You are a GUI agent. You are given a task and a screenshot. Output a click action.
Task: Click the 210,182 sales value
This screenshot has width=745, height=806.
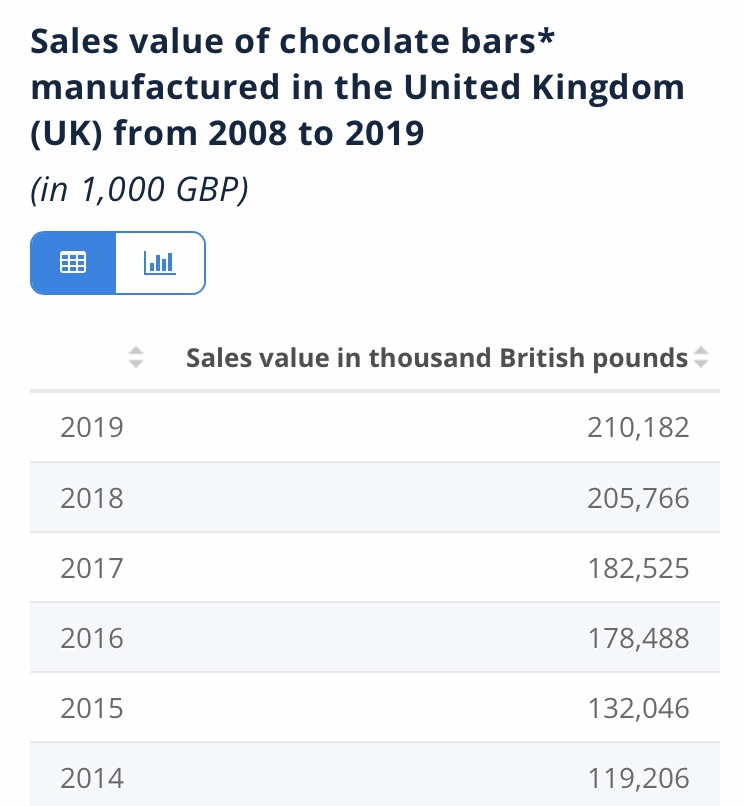pyautogui.click(x=638, y=428)
